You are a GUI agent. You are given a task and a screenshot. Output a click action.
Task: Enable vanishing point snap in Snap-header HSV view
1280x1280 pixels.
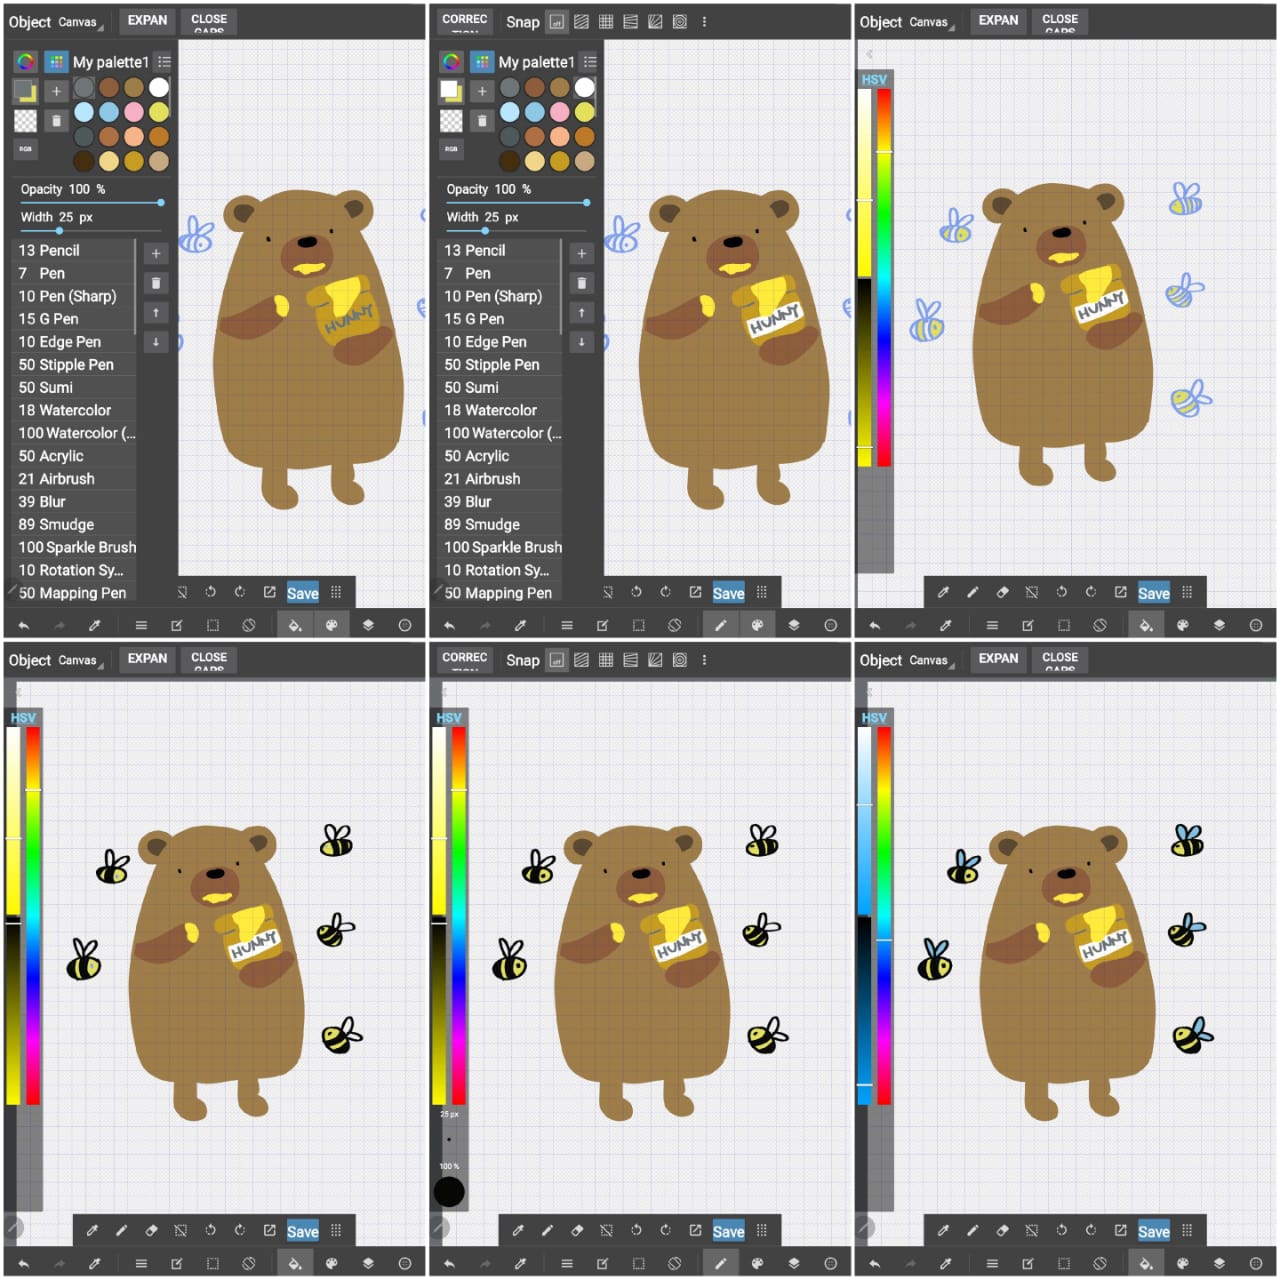[630, 660]
